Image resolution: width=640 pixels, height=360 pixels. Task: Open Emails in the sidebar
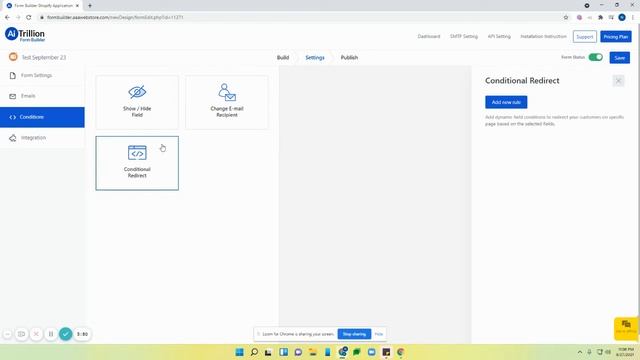42,96
